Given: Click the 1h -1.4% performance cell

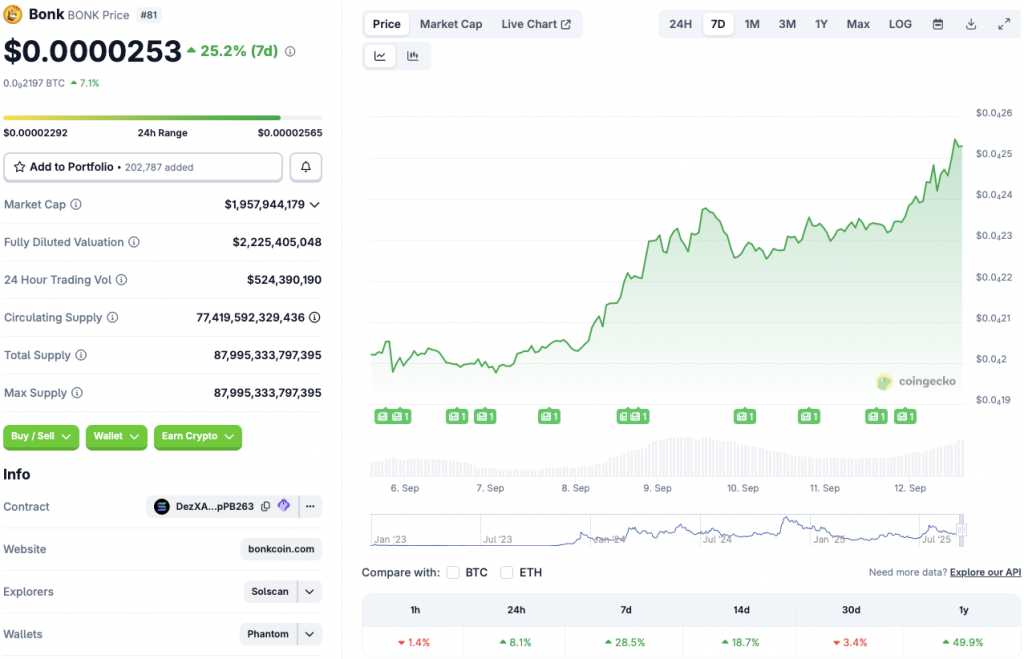Looking at the screenshot, I should (x=414, y=643).
